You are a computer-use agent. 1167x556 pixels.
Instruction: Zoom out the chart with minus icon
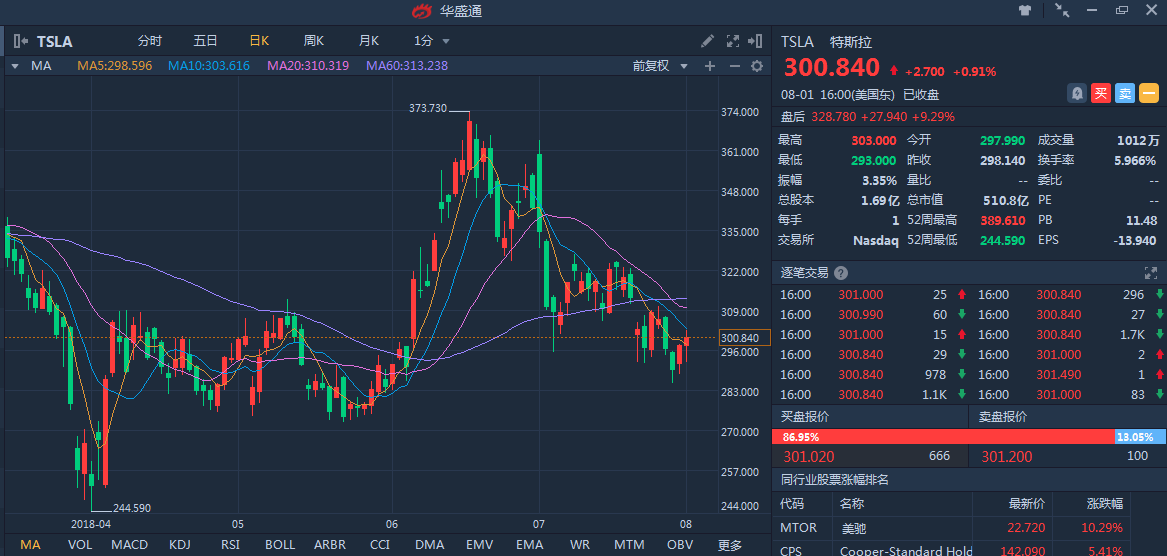click(734, 66)
